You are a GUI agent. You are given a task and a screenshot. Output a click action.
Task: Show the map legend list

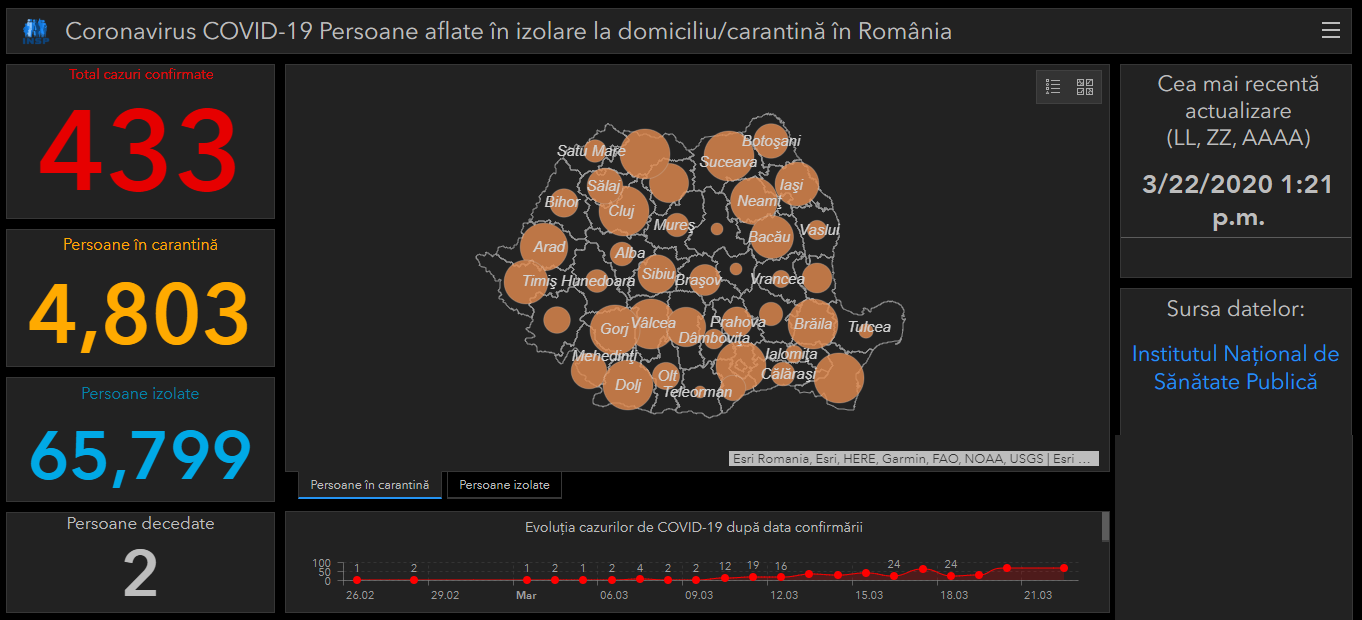coord(1053,87)
